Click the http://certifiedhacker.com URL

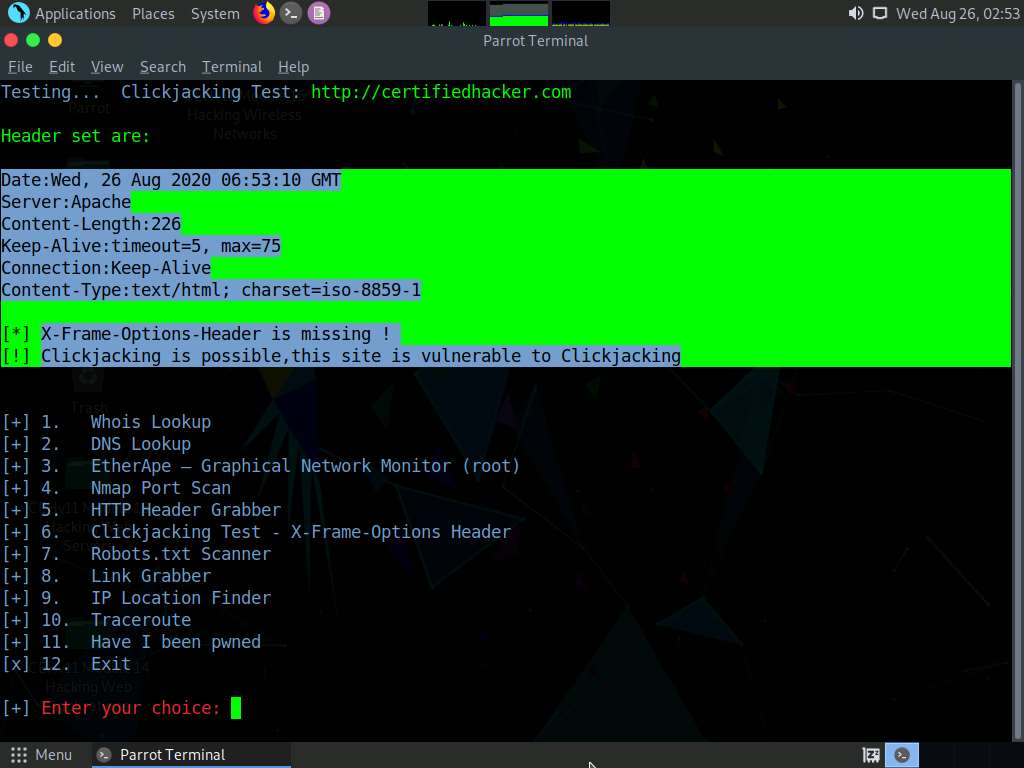441,92
